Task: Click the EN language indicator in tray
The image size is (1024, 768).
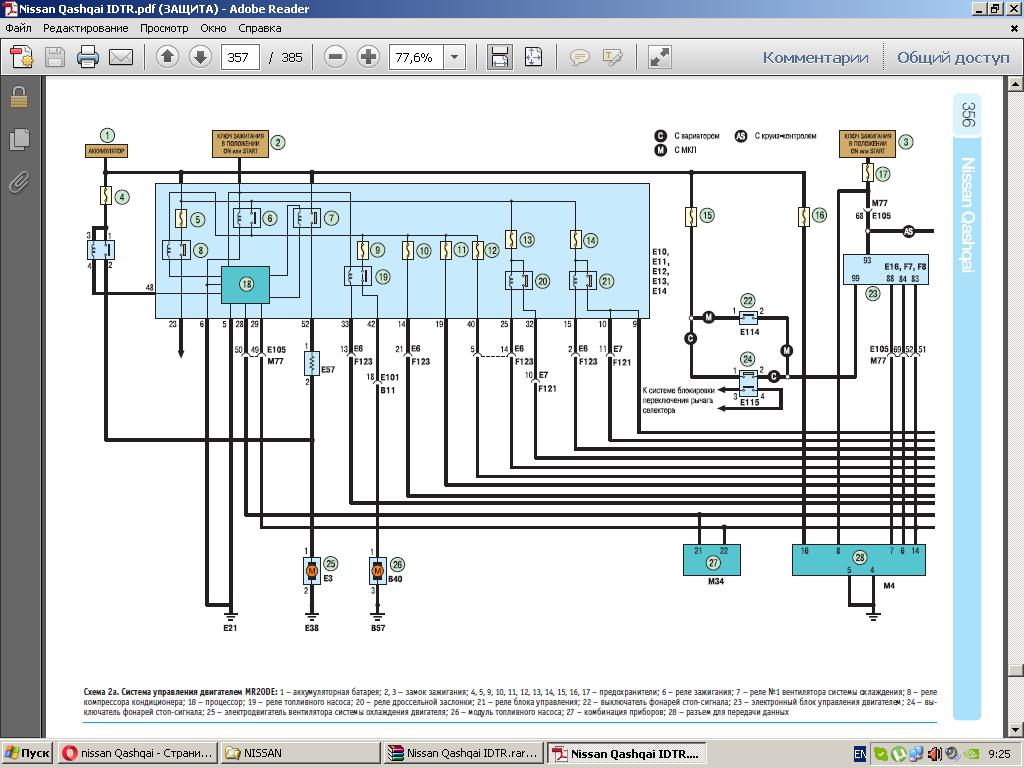Action: (860, 754)
